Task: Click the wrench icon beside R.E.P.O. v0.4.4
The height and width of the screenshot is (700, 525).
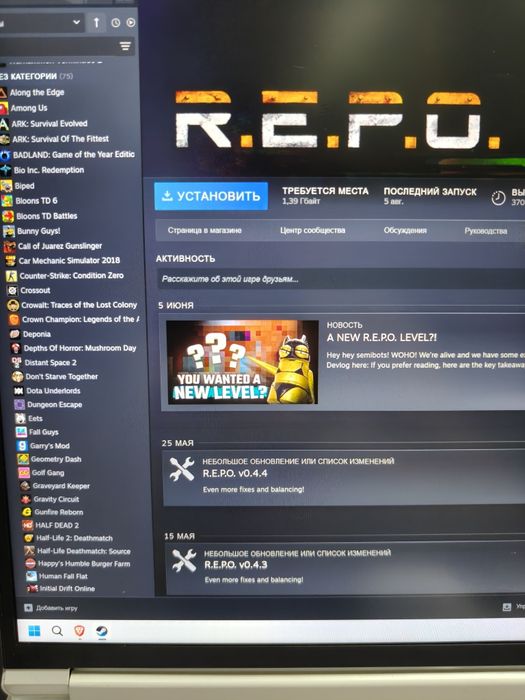Action: pos(182,469)
